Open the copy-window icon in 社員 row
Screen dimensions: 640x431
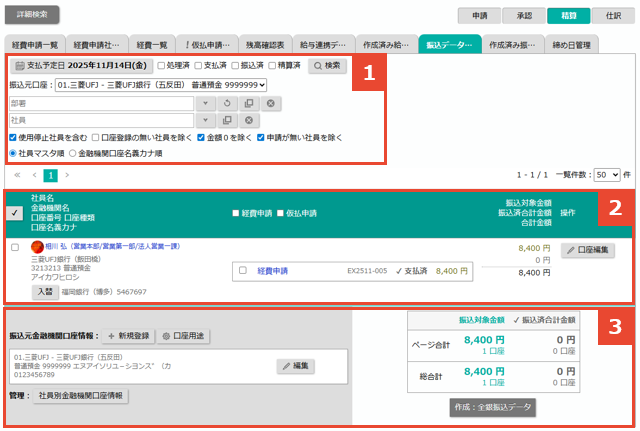point(227,120)
